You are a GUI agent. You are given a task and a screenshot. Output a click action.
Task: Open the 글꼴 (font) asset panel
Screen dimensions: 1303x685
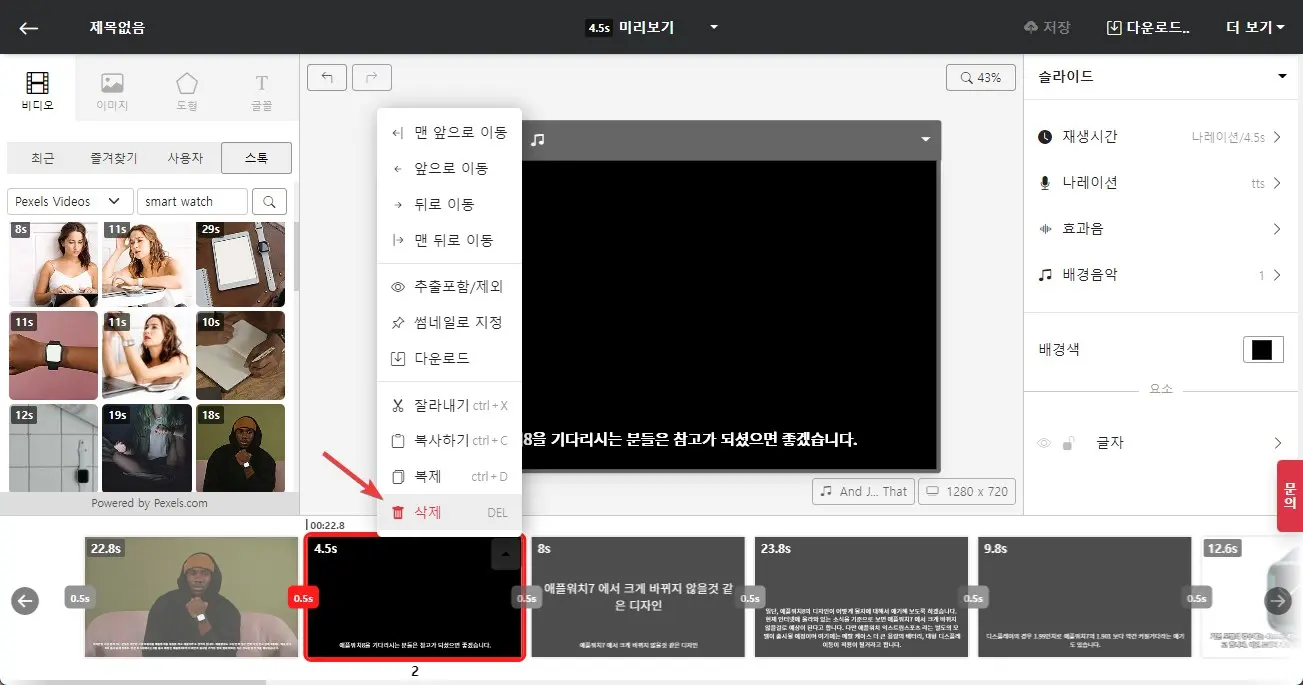261,91
